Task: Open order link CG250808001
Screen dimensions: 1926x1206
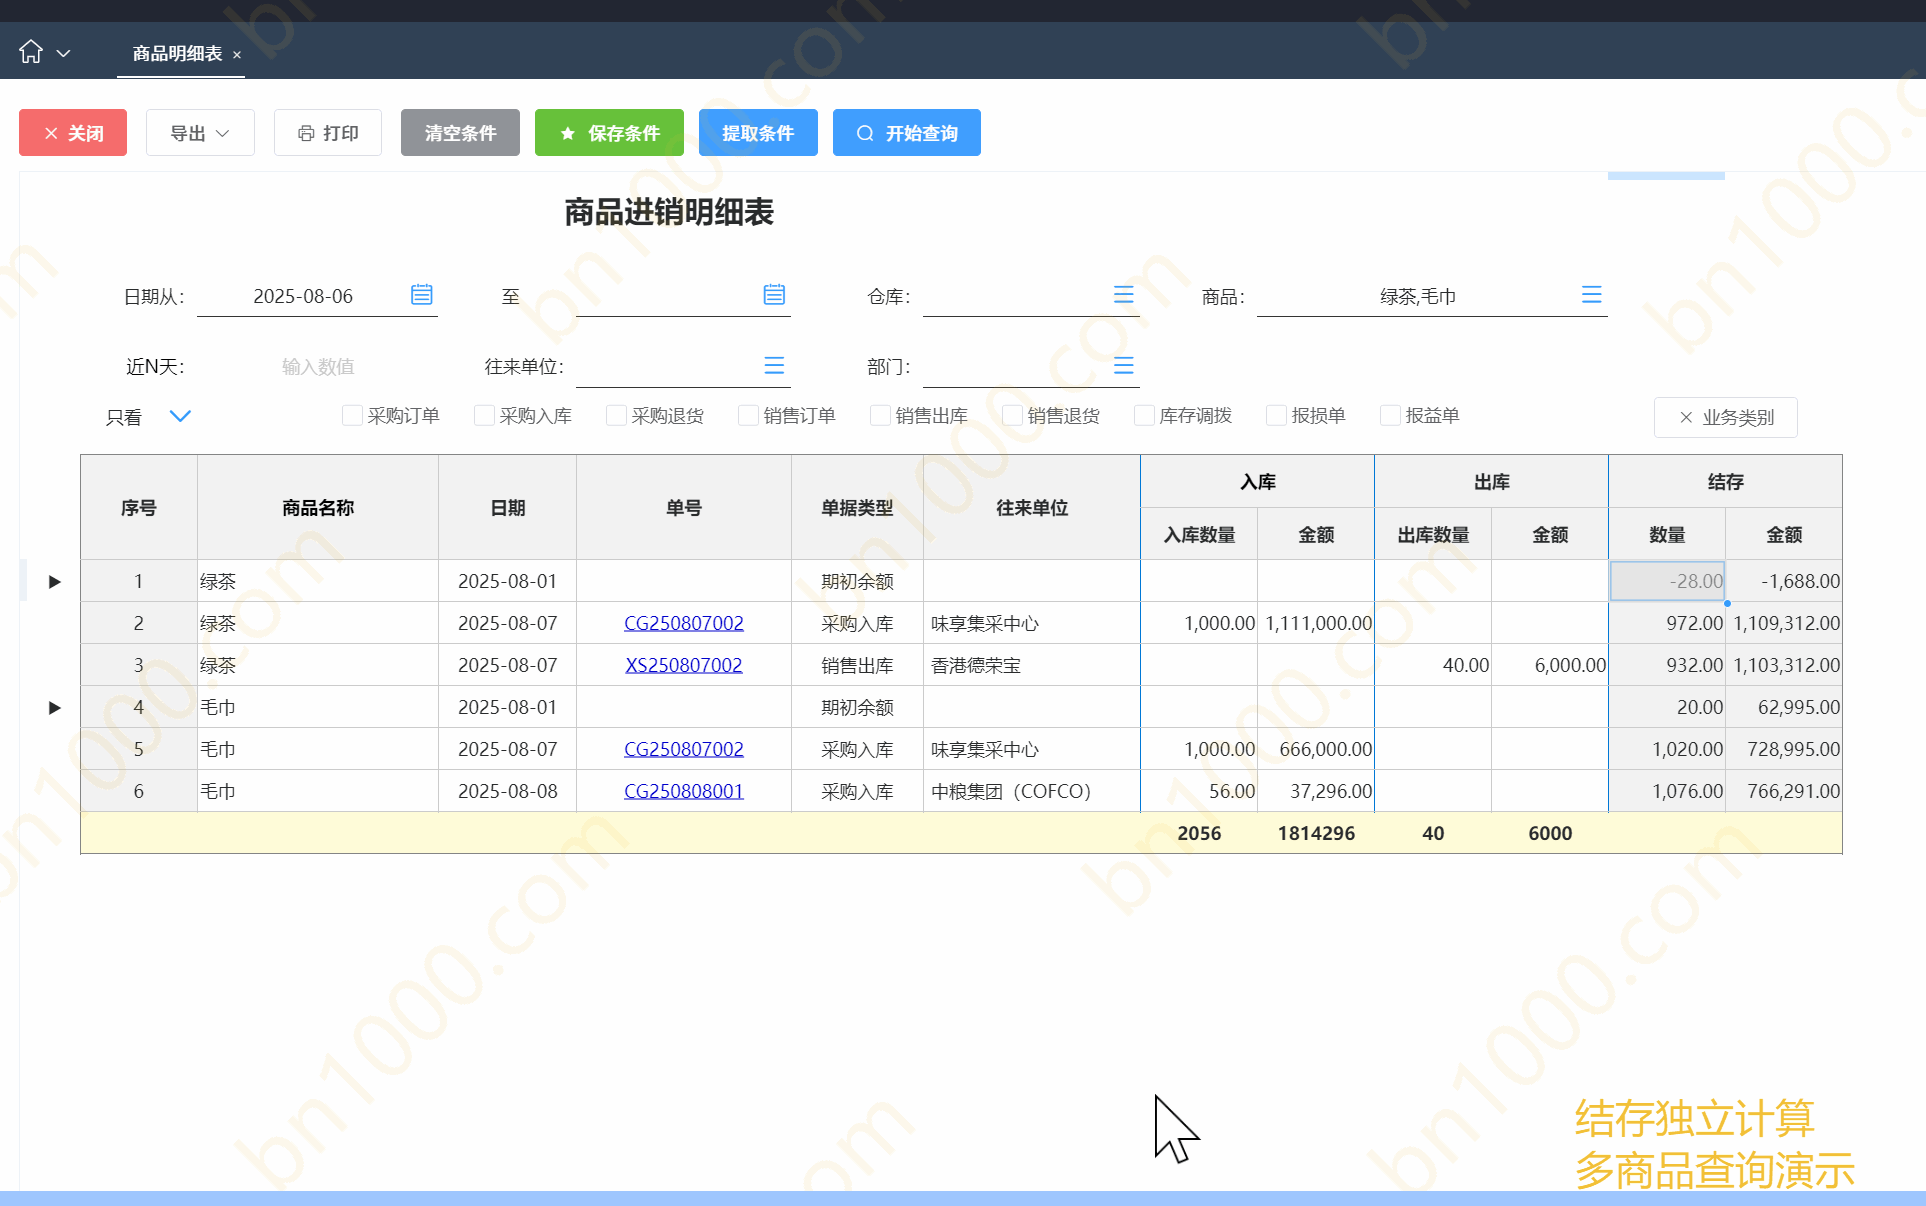Action: pos(684,791)
